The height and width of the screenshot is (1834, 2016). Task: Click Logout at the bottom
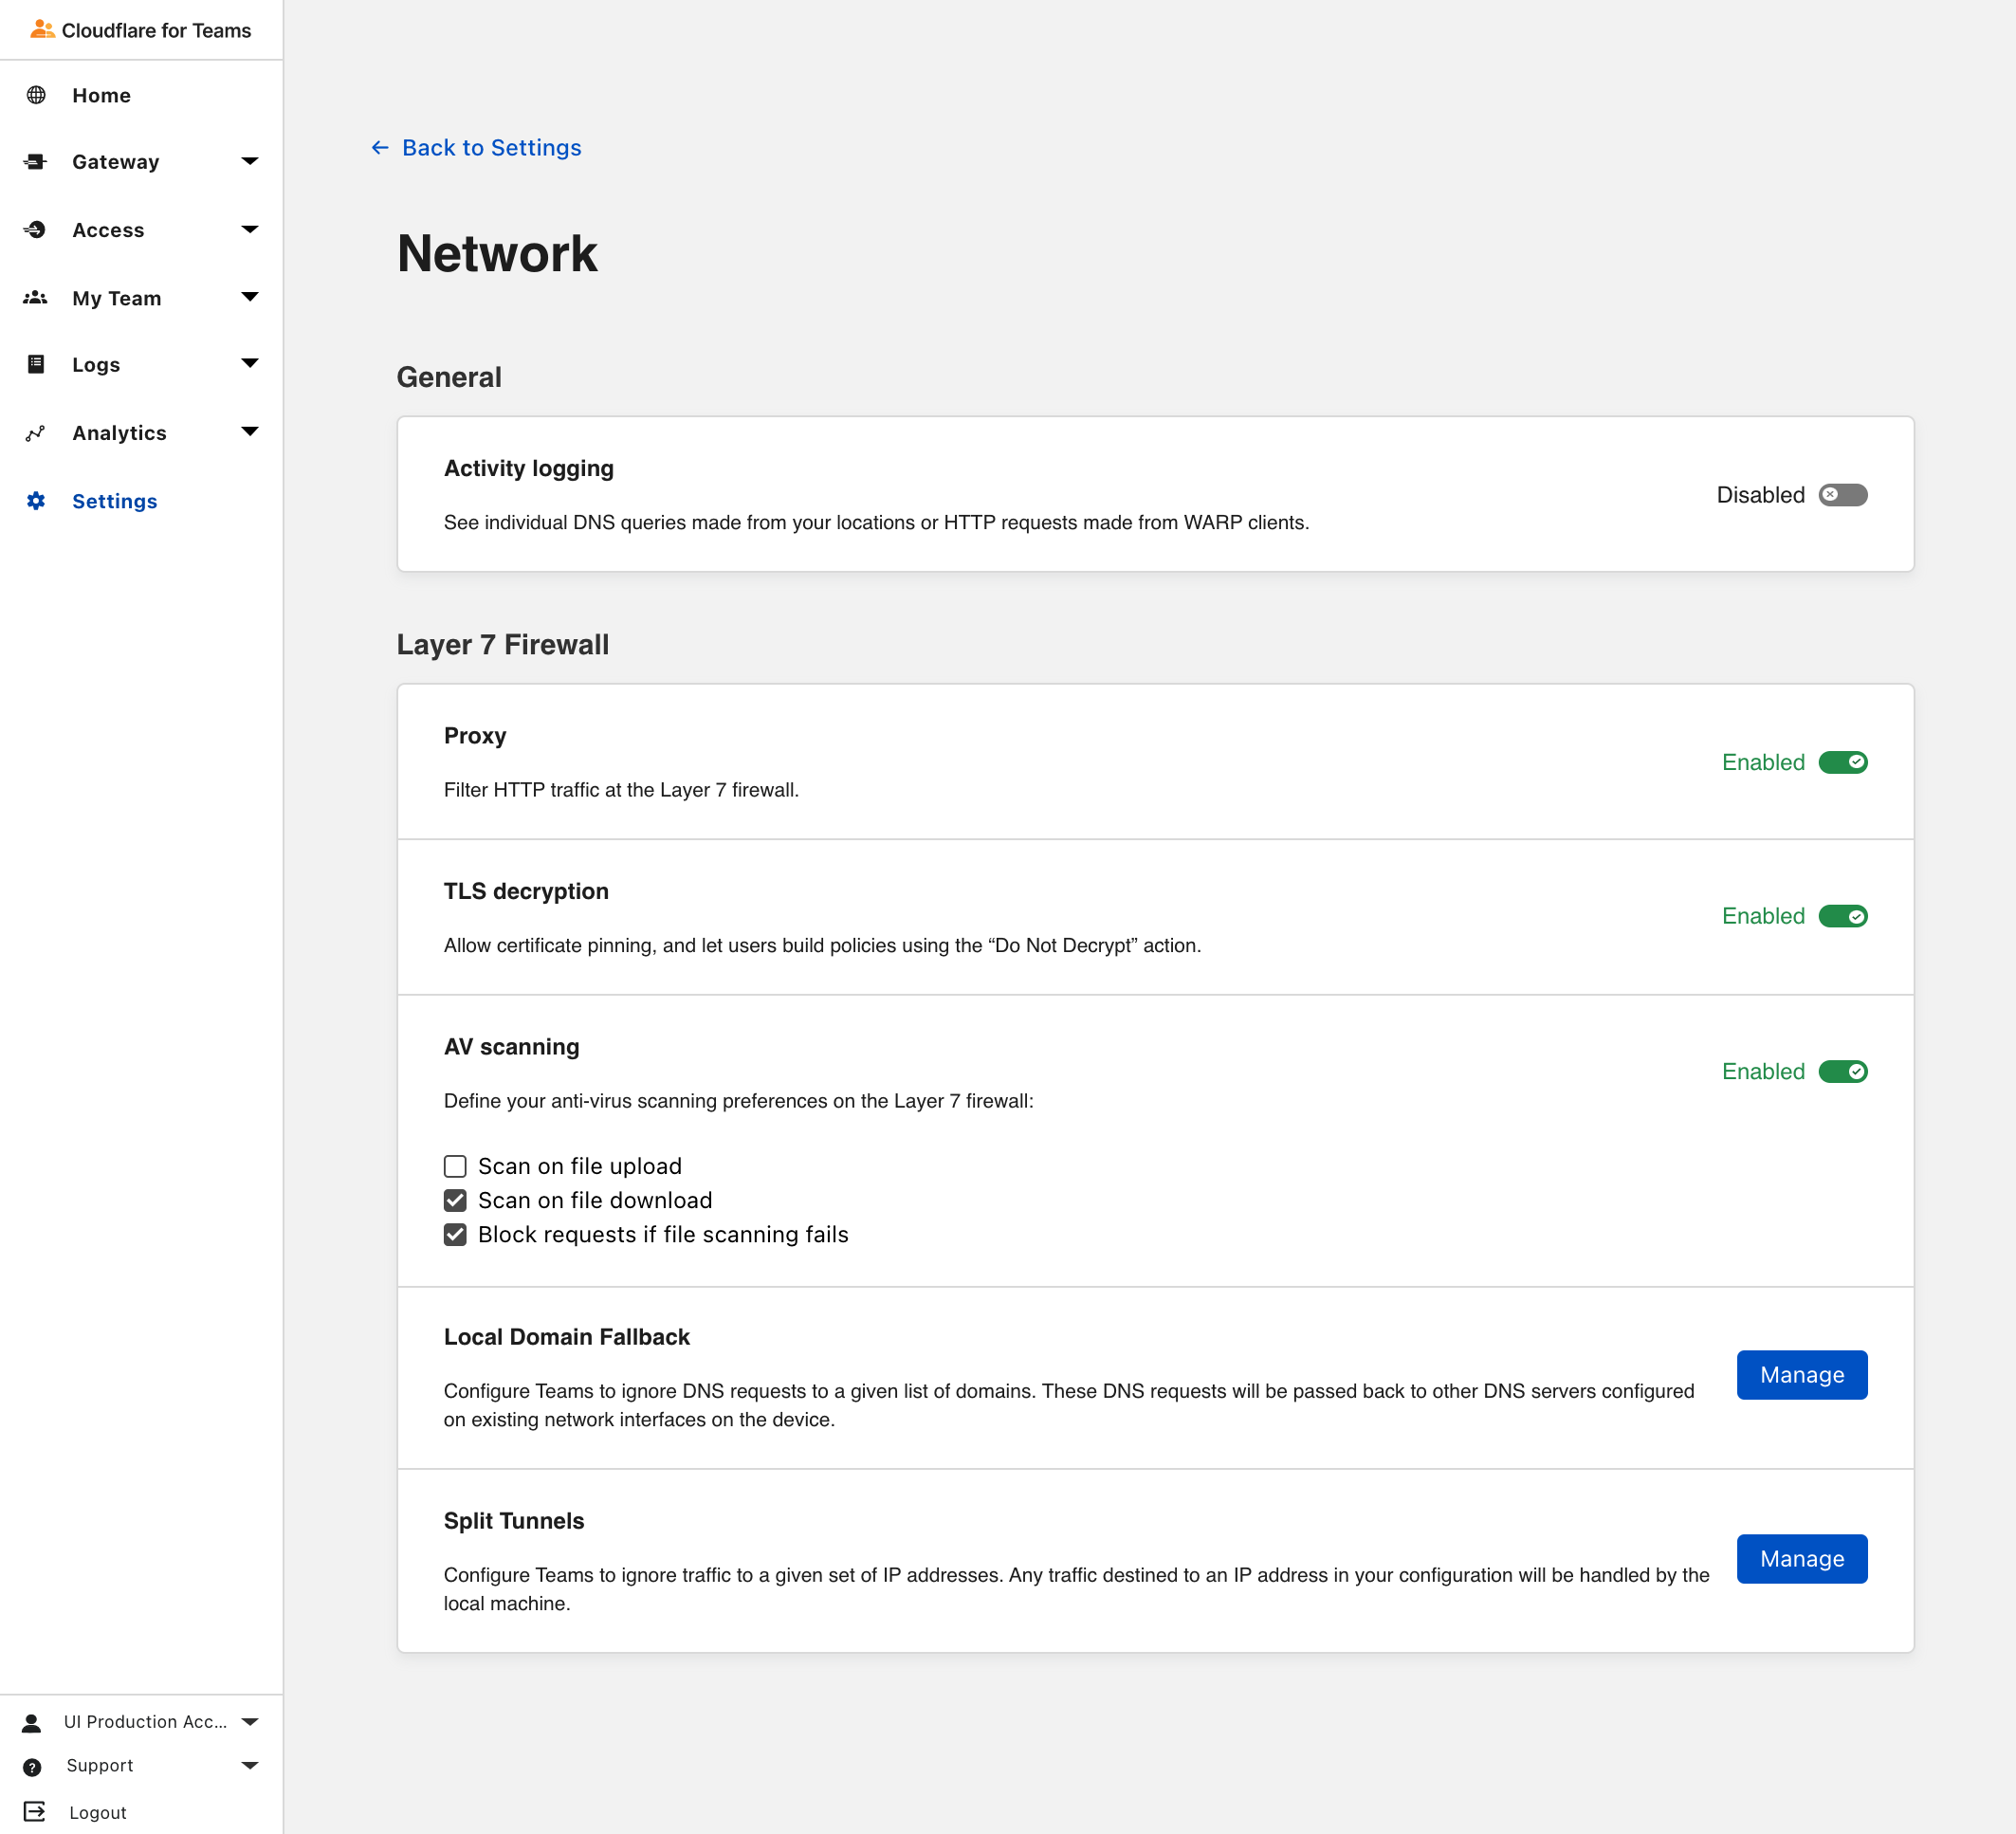pyautogui.click(x=97, y=1811)
